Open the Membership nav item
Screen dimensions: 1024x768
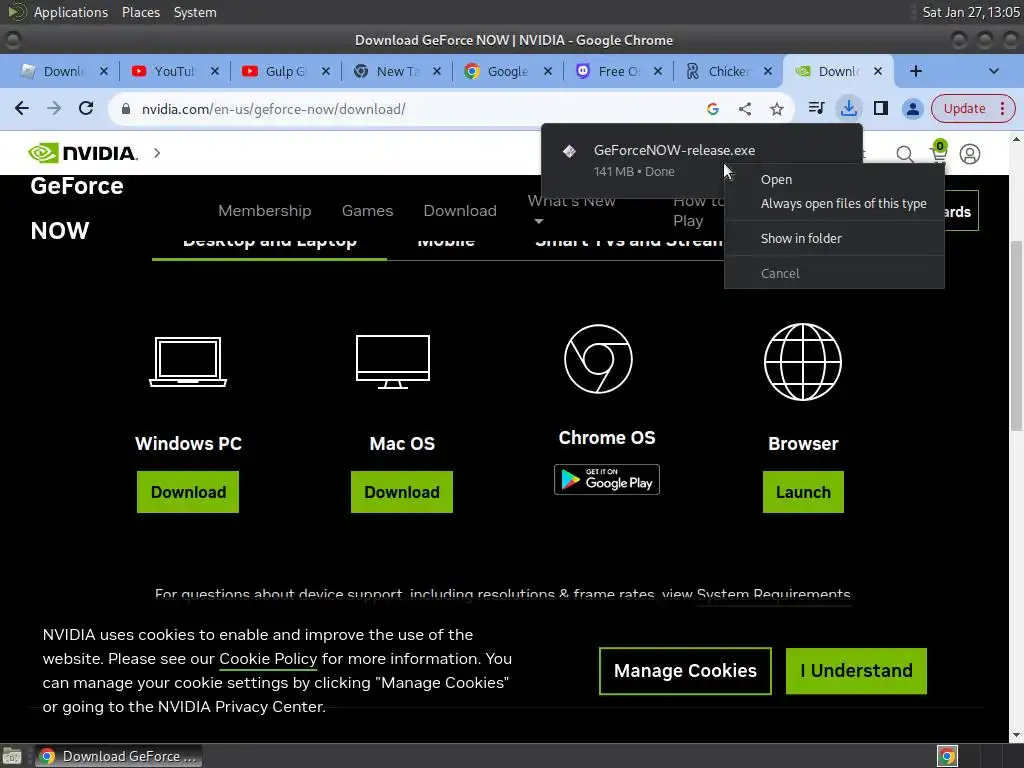pos(264,210)
